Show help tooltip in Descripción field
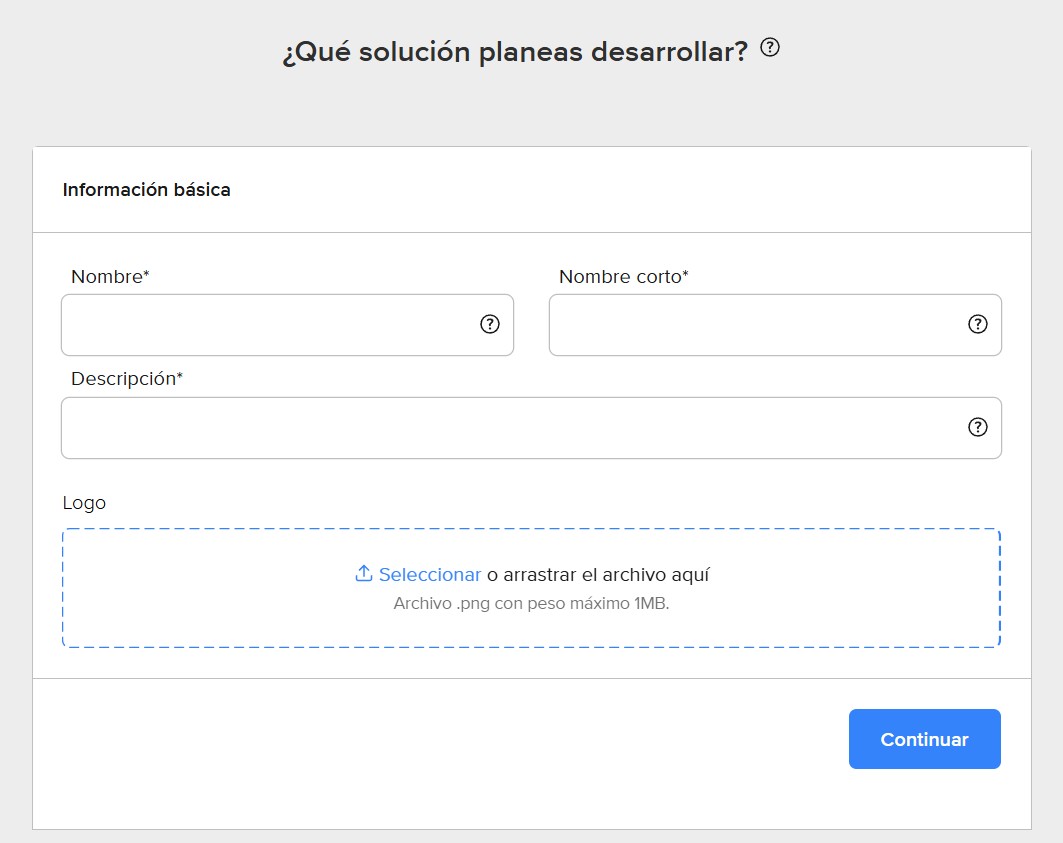This screenshot has width=1063, height=843. click(x=977, y=427)
